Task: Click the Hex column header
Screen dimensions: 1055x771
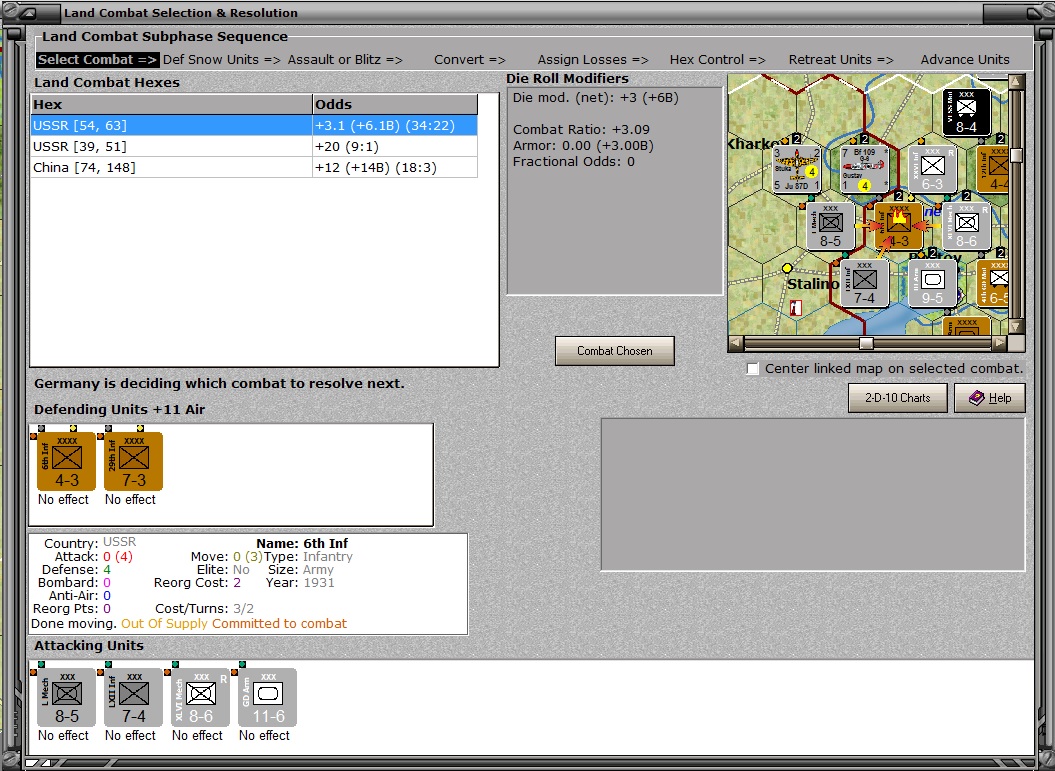Action: (172, 104)
